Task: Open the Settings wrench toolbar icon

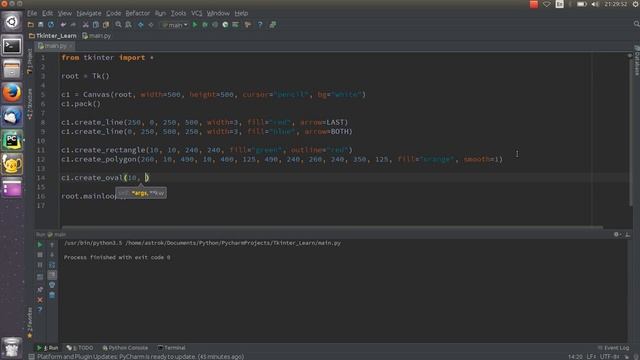Action: click(248, 25)
